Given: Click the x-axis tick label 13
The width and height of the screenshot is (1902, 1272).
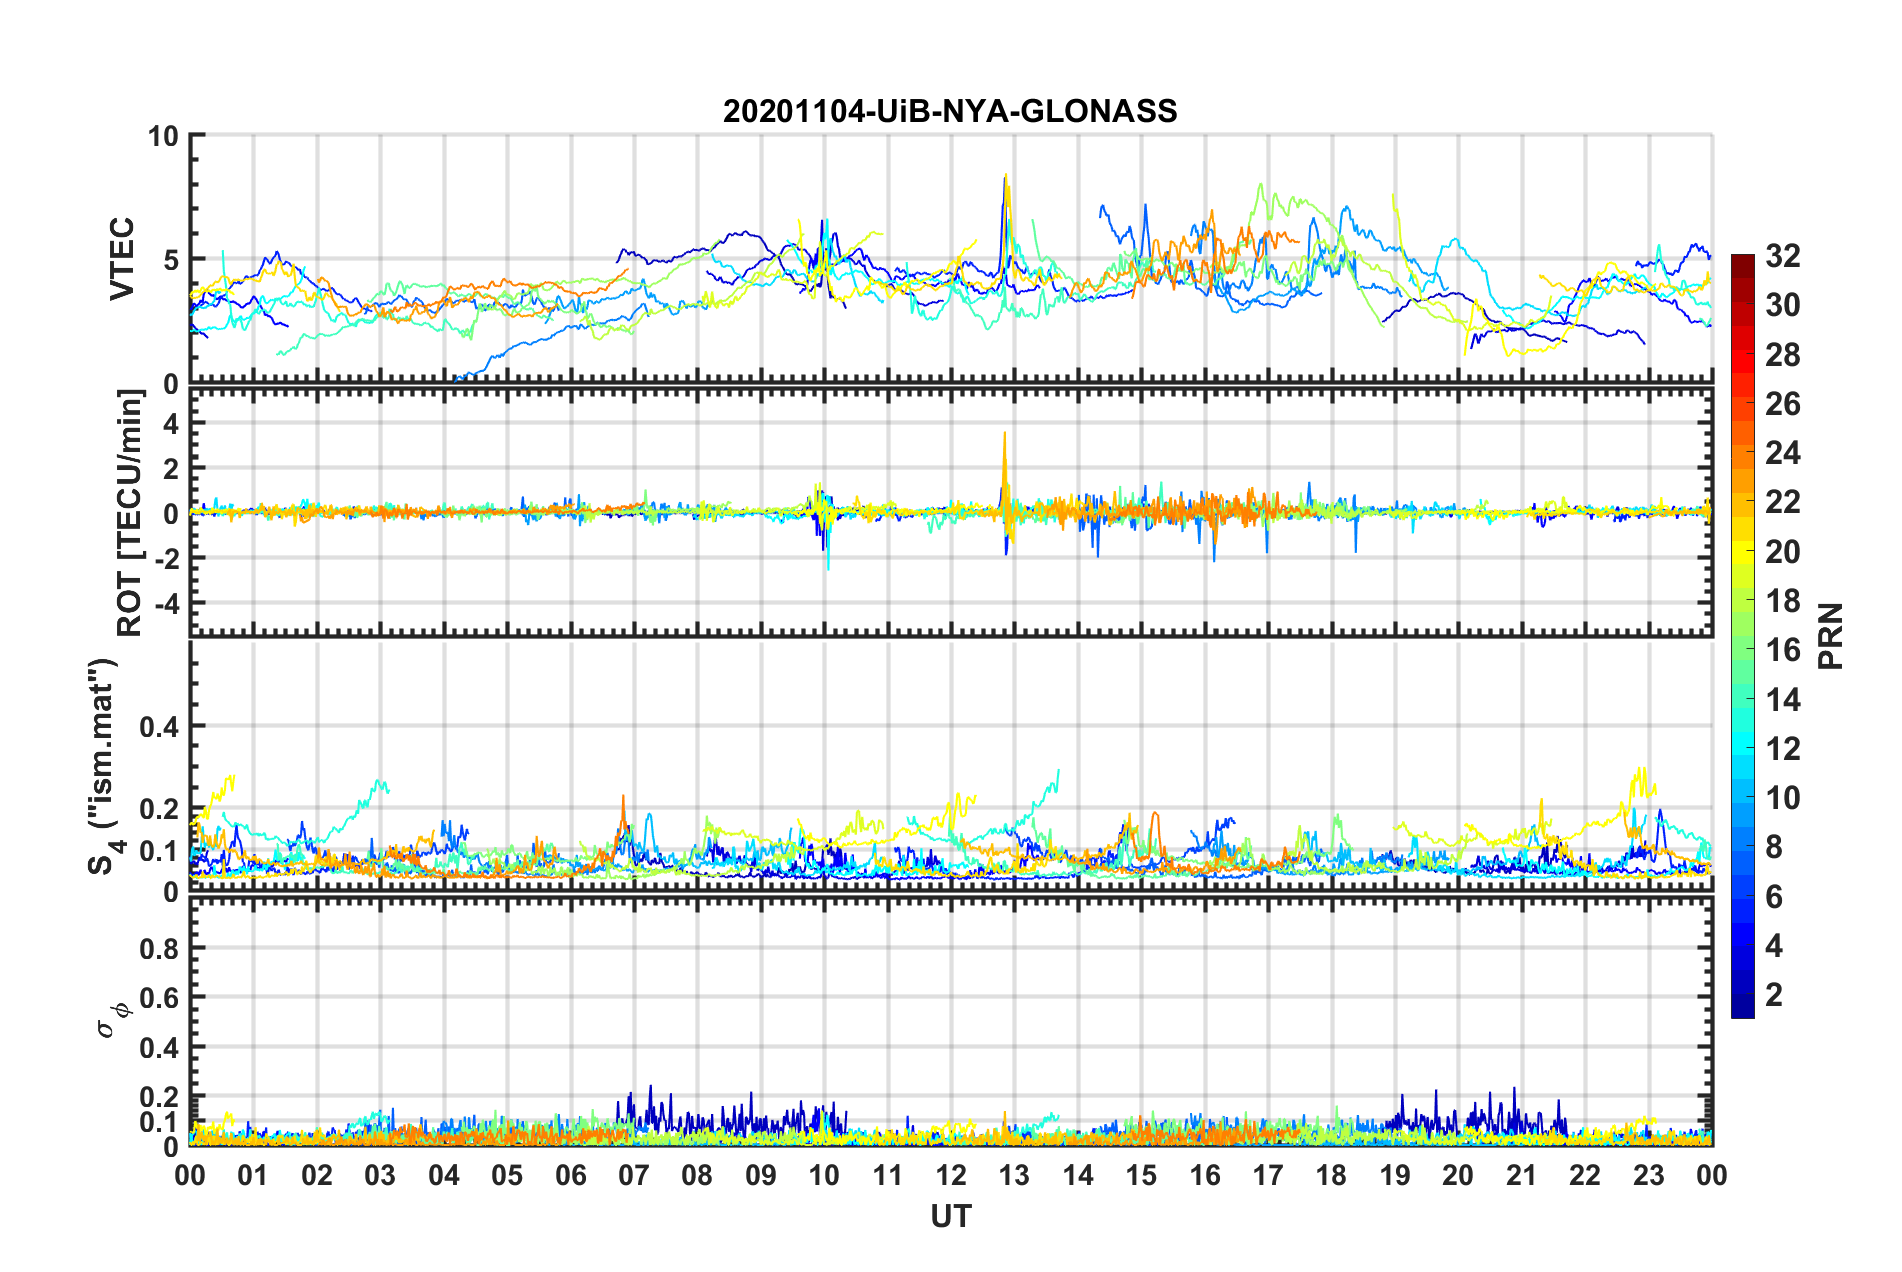Looking at the screenshot, I should (x=1014, y=1175).
